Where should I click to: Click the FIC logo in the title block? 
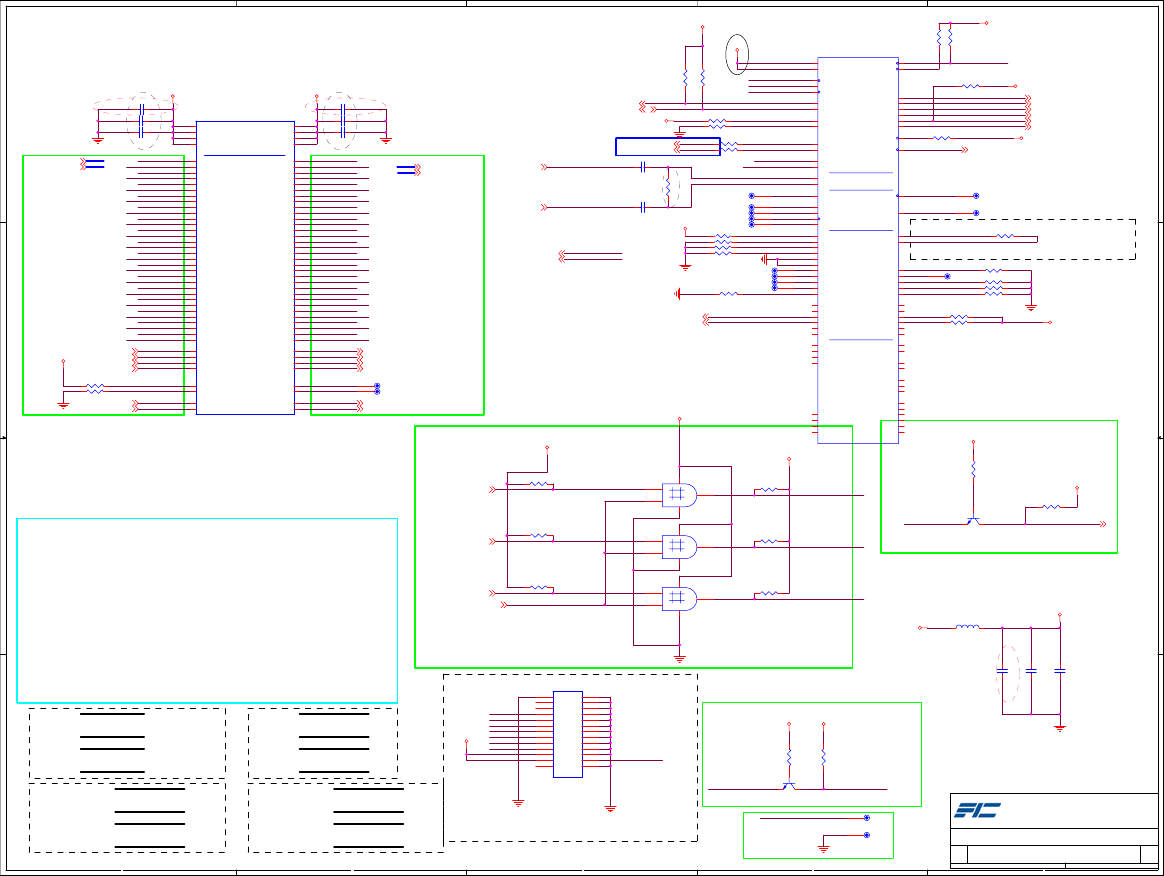coord(977,810)
